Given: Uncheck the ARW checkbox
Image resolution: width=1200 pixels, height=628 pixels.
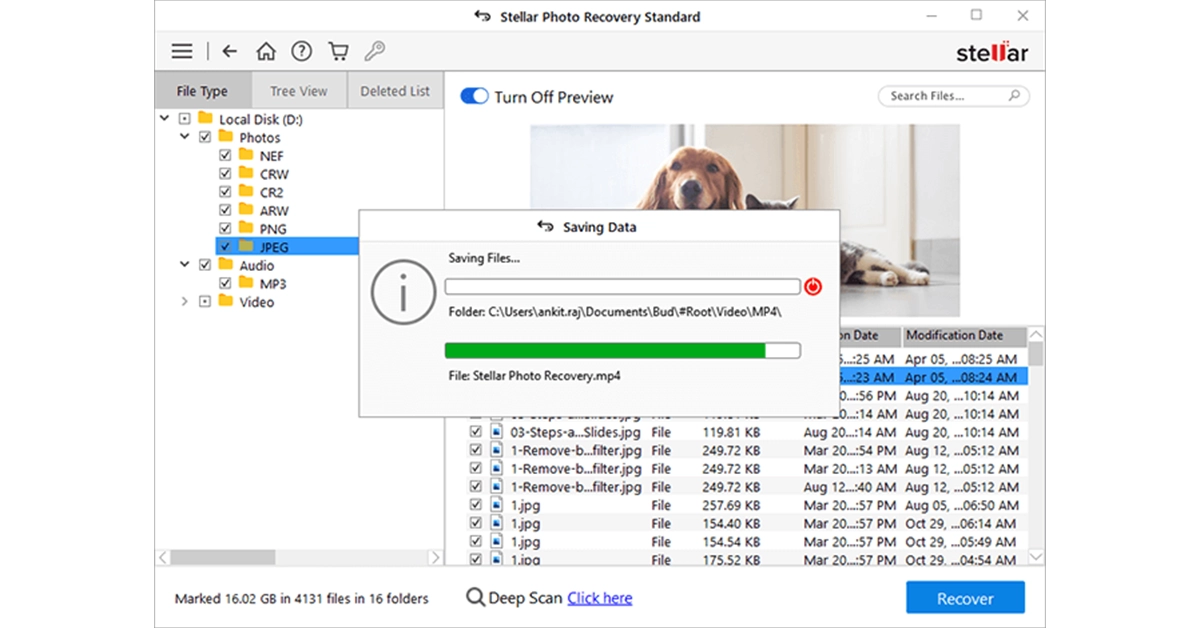Looking at the screenshot, I should (x=225, y=210).
